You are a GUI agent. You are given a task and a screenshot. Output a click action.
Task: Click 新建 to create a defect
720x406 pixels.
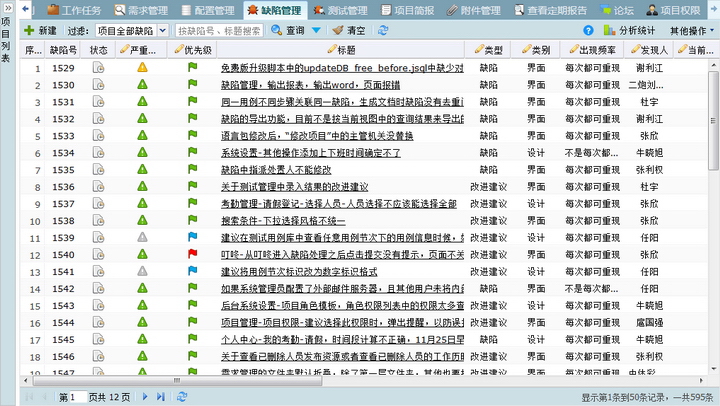40,30
